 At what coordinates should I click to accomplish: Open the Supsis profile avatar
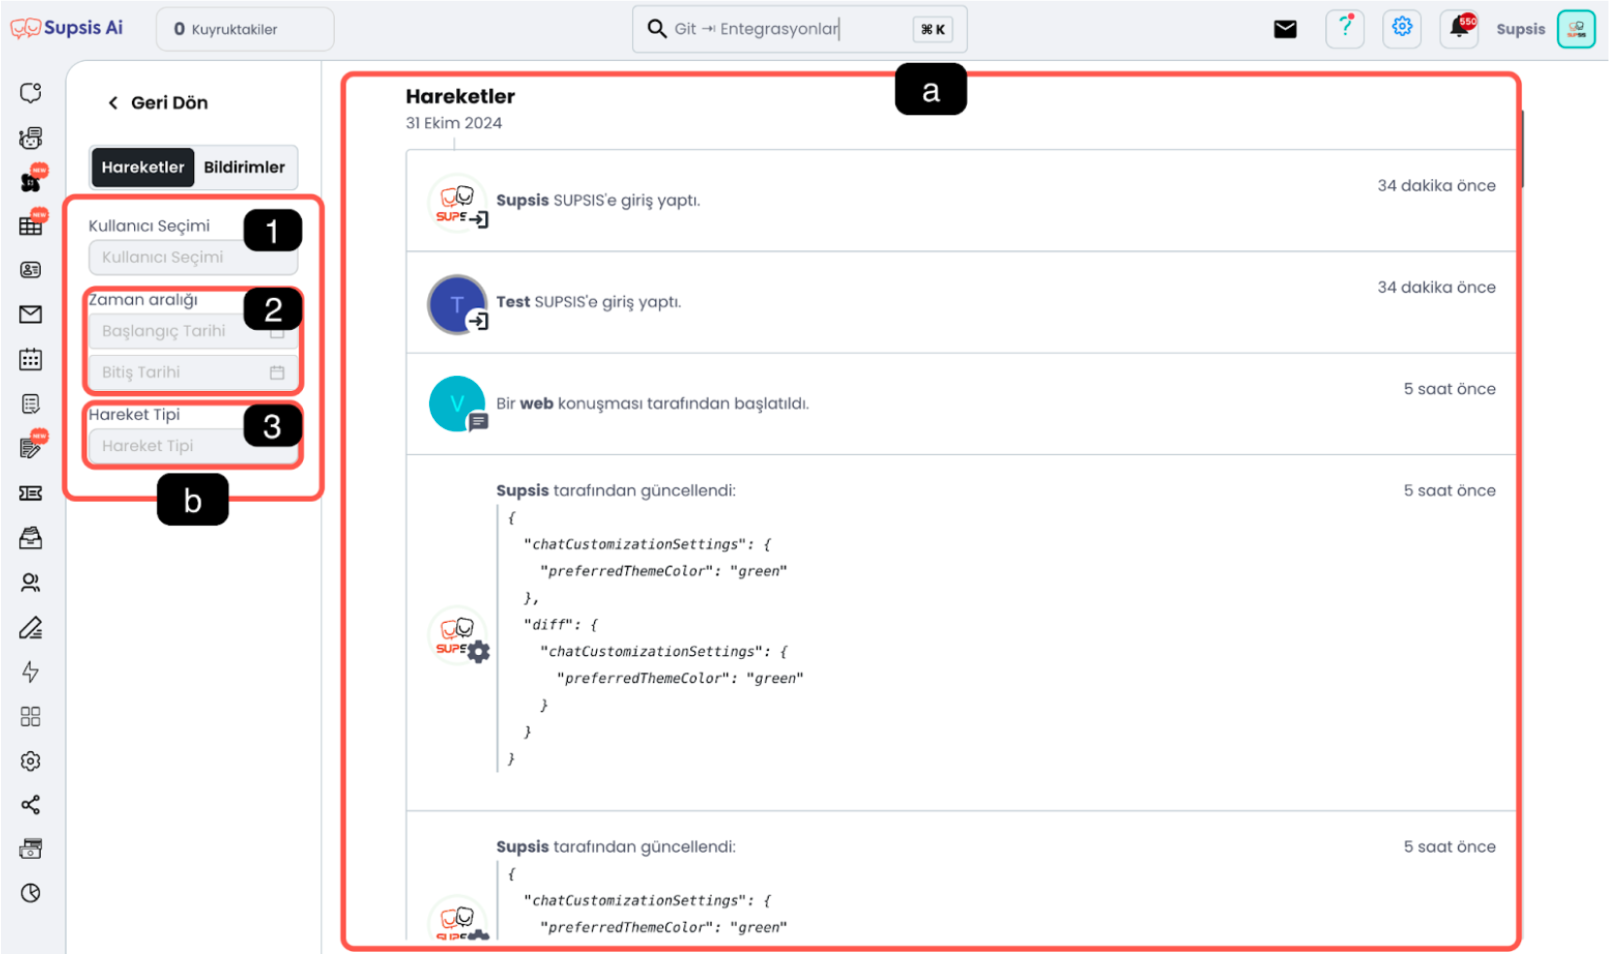tap(1576, 29)
